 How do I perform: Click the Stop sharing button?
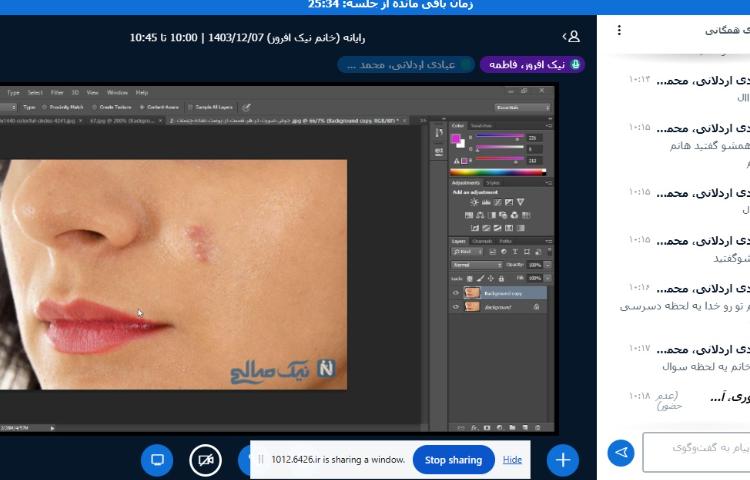(x=453, y=460)
